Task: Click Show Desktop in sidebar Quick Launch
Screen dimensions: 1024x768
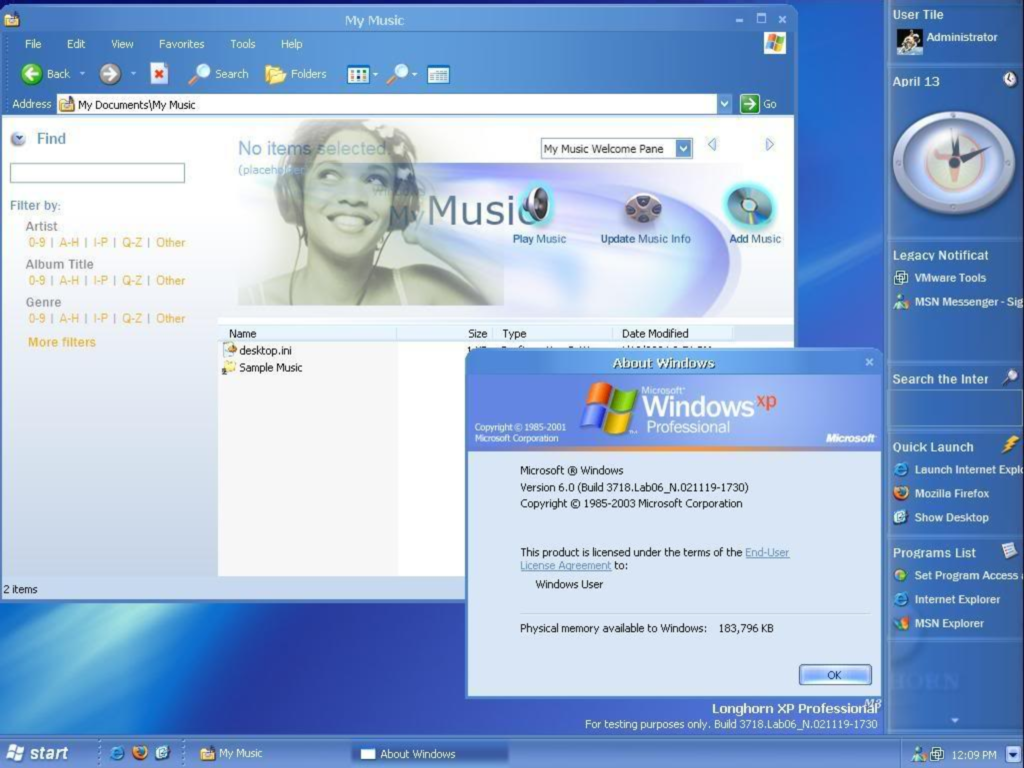Action: coord(942,517)
